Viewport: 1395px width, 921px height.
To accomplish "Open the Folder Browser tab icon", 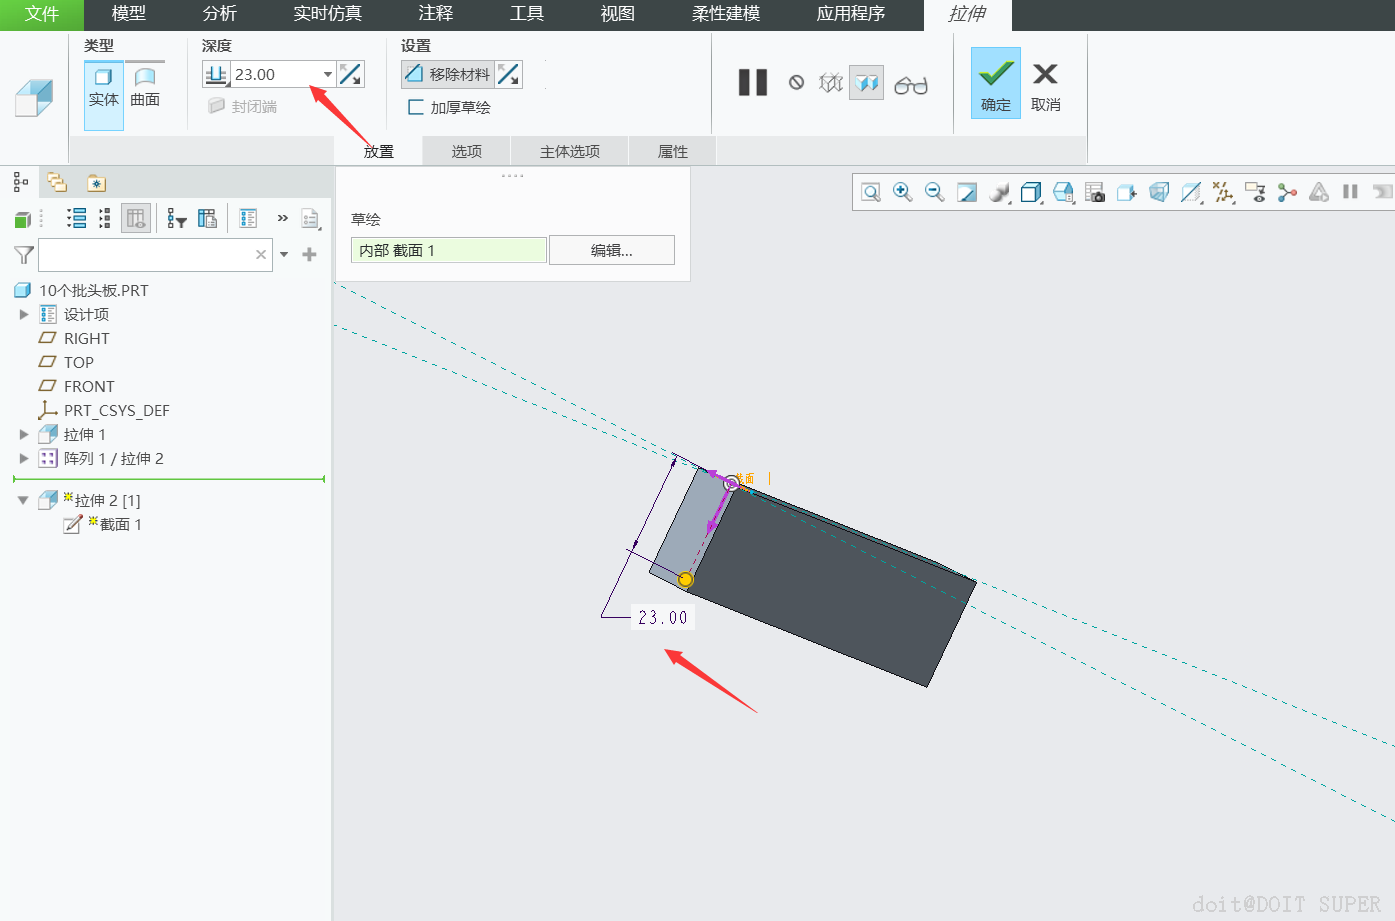I will coord(57,182).
